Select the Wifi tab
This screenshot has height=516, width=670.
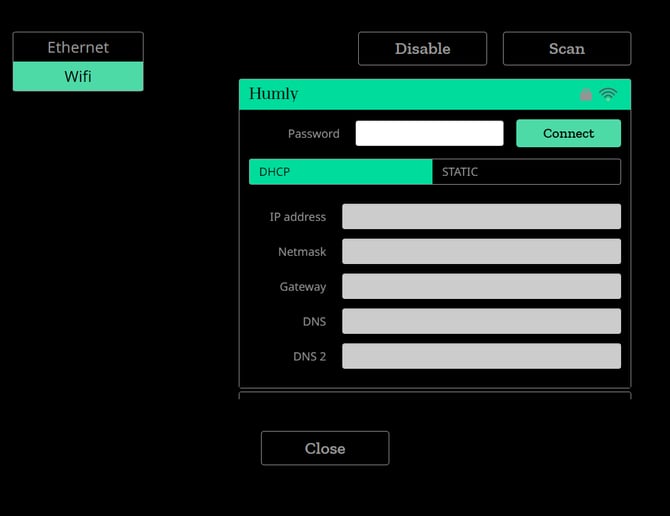[x=78, y=76]
